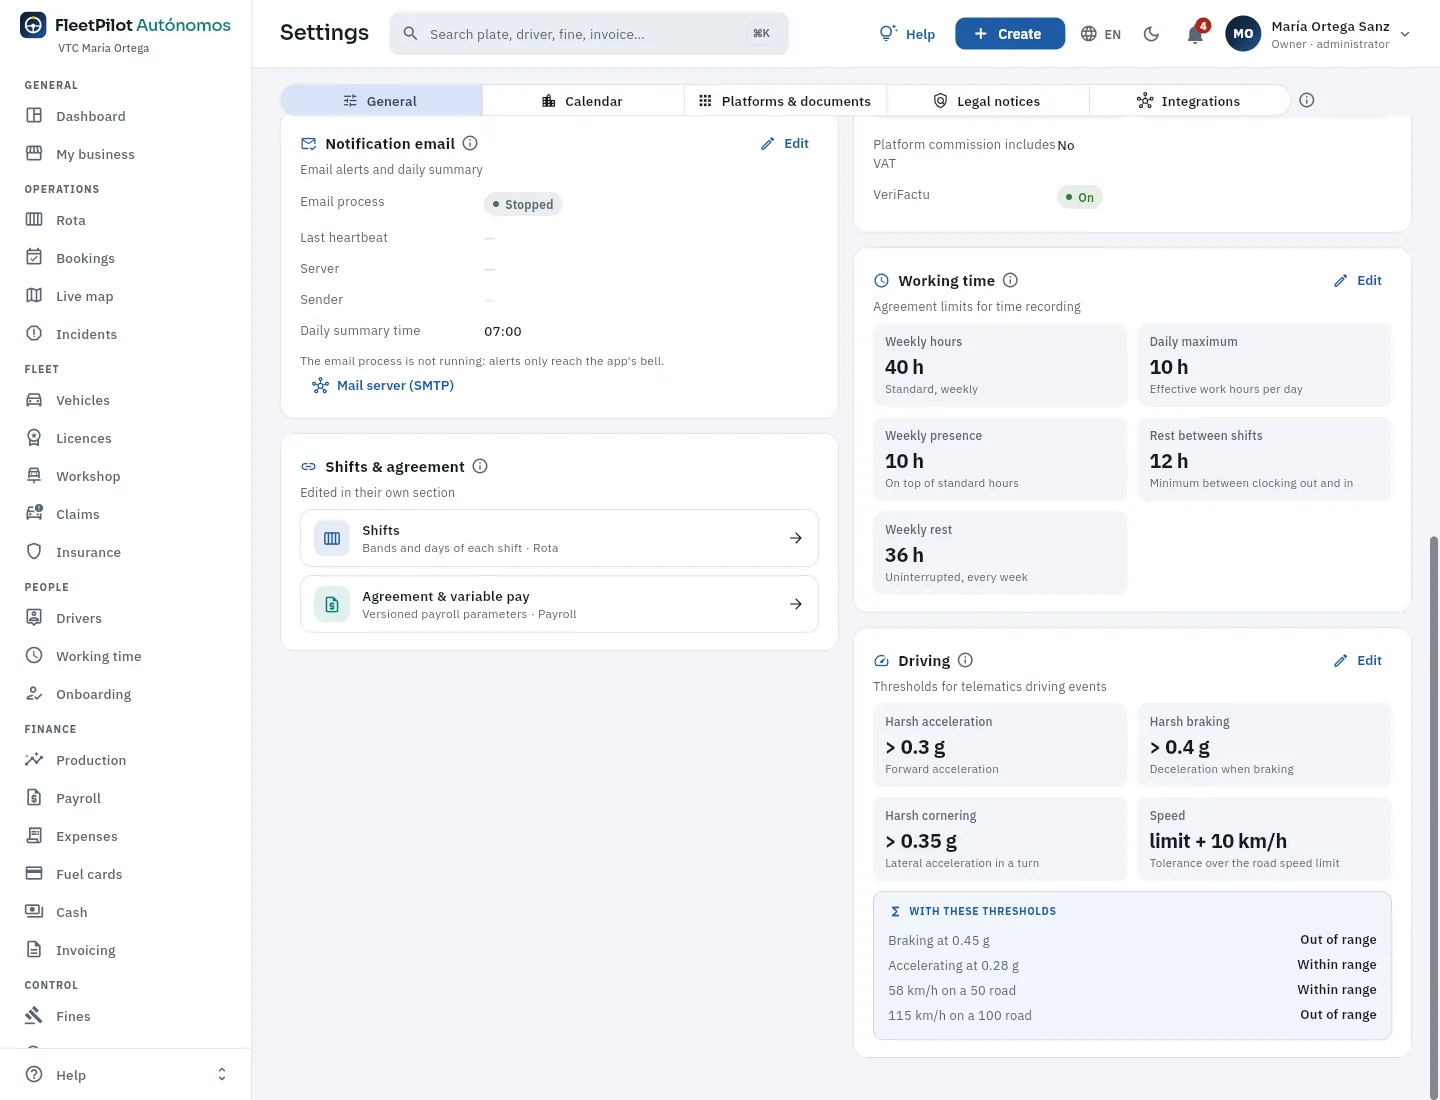Show info for Working time card
The height and width of the screenshot is (1100, 1440).
[1010, 280]
